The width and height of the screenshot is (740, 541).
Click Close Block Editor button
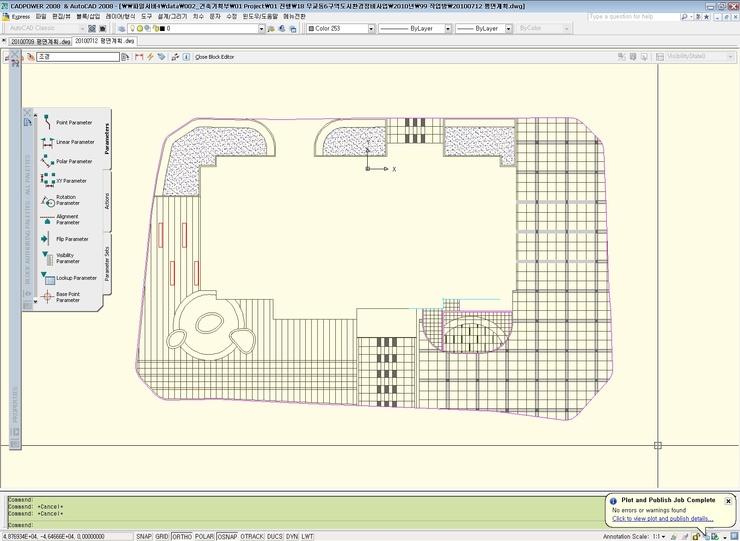(x=215, y=57)
